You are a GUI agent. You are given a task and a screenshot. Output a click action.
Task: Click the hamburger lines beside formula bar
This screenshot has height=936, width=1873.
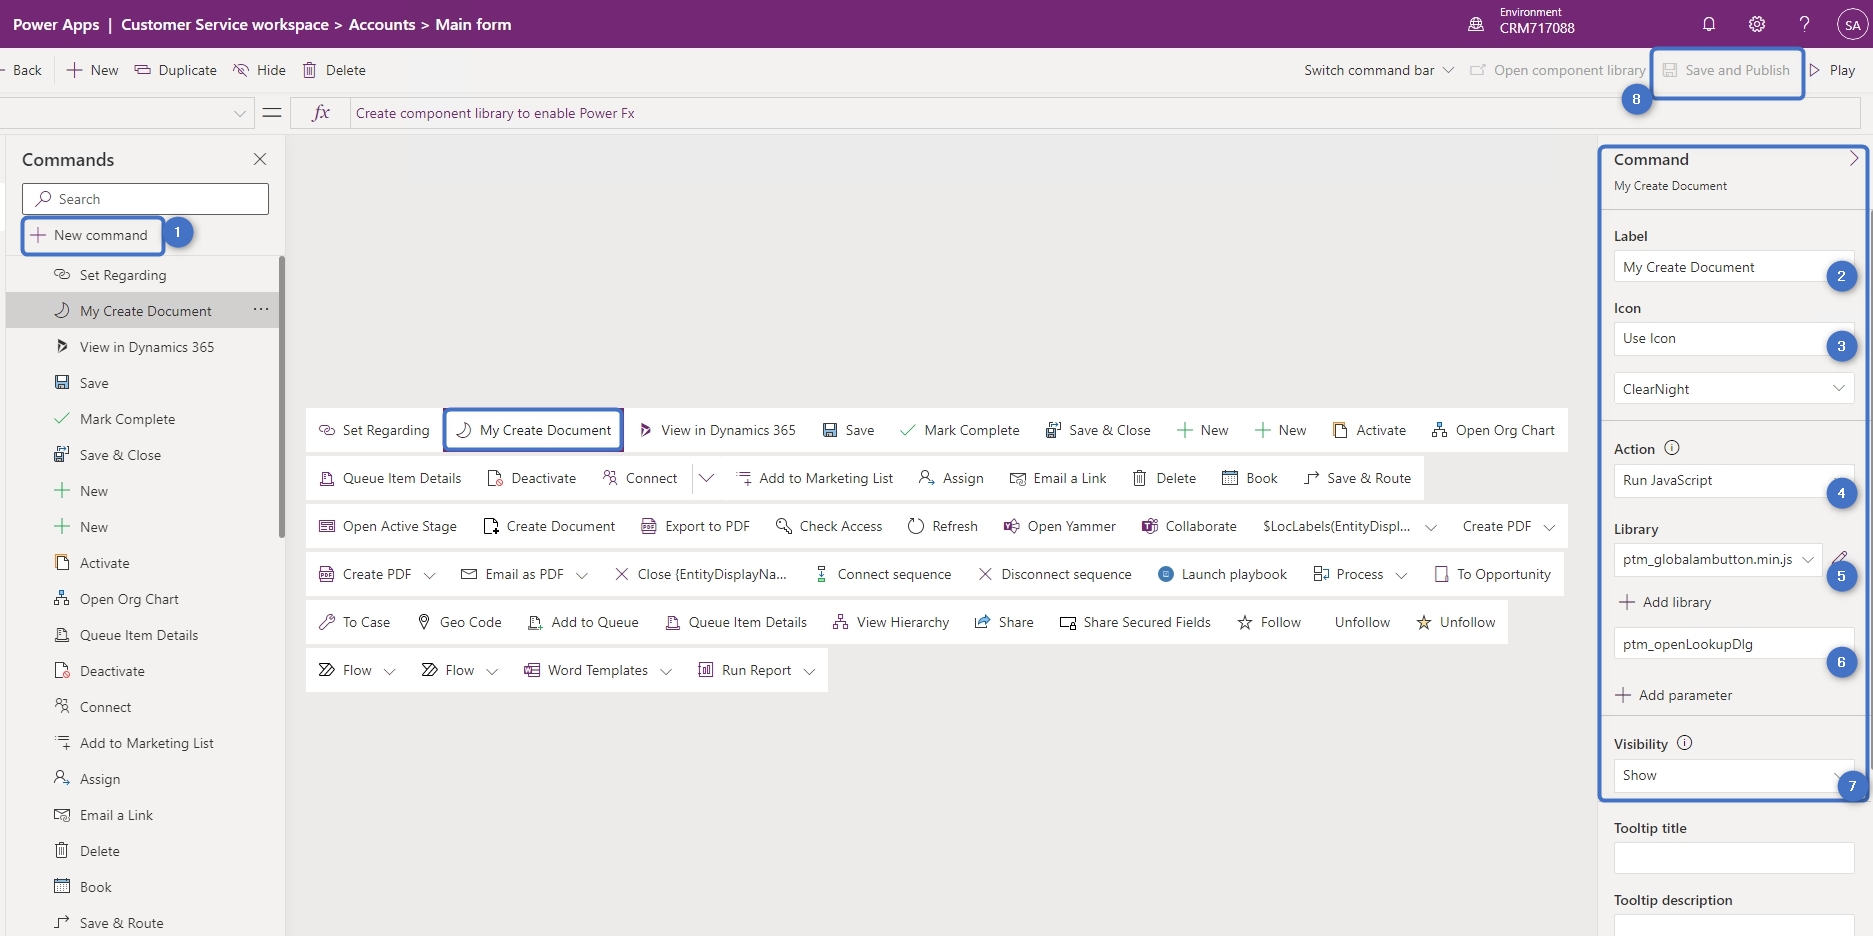272,113
